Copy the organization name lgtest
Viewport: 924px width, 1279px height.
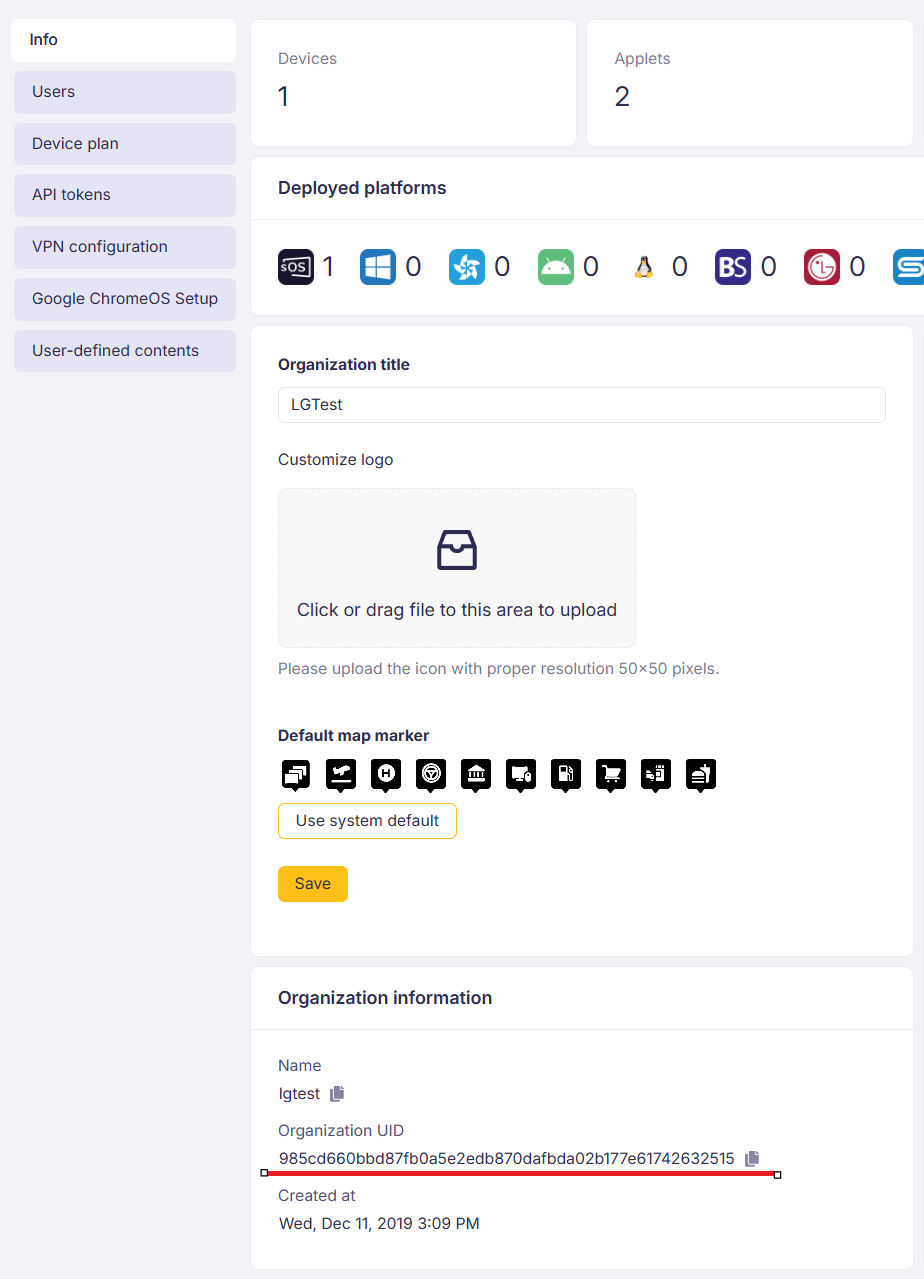click(x=337, y=1094)
